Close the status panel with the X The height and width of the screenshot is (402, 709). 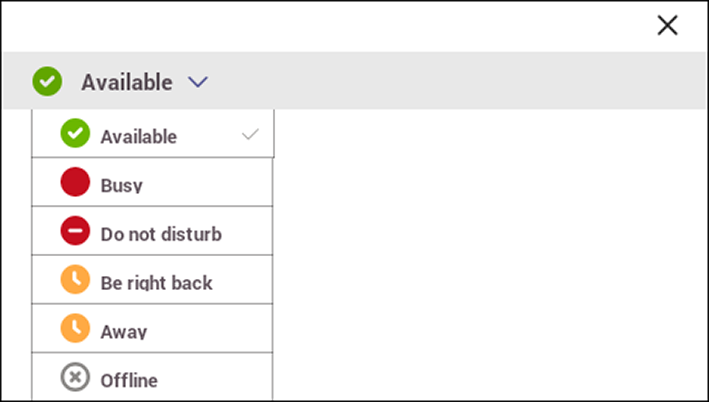pos(667,25)
